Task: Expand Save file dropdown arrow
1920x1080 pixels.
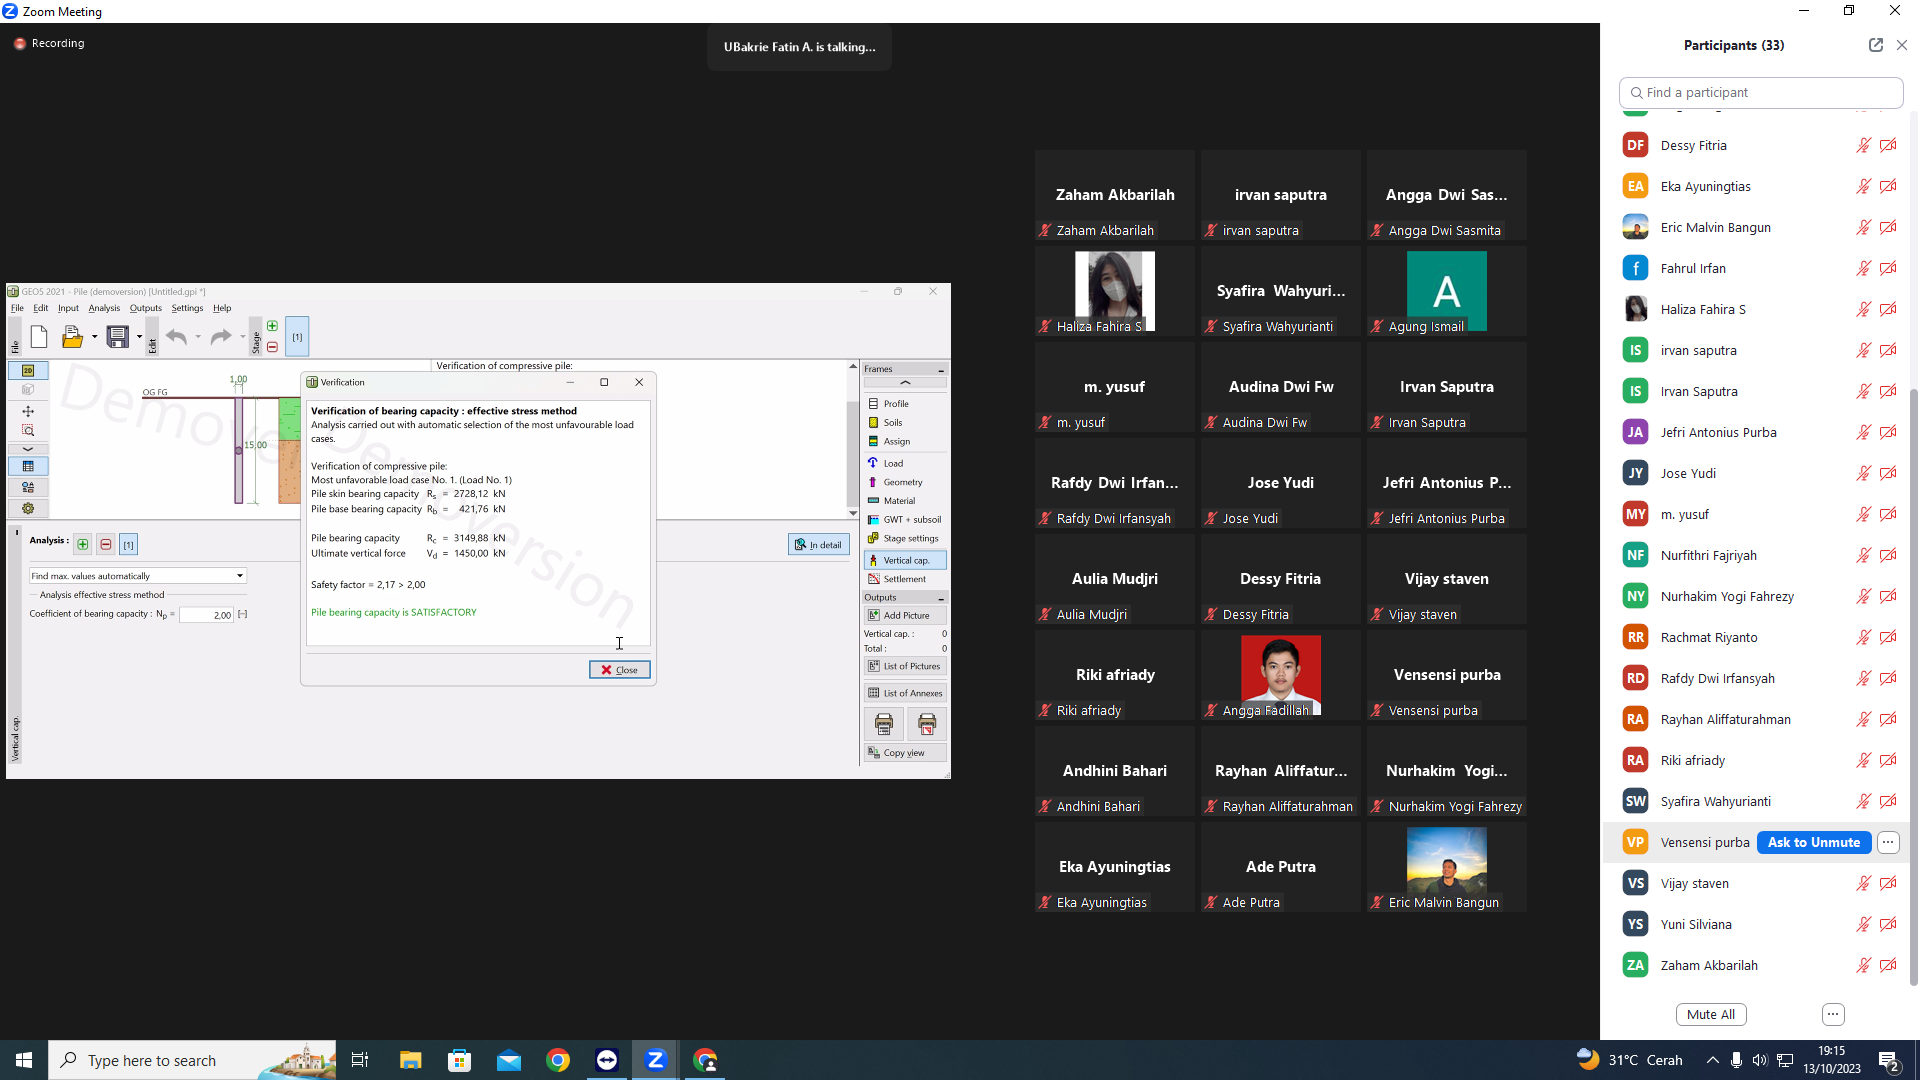Action: [139, 337]
